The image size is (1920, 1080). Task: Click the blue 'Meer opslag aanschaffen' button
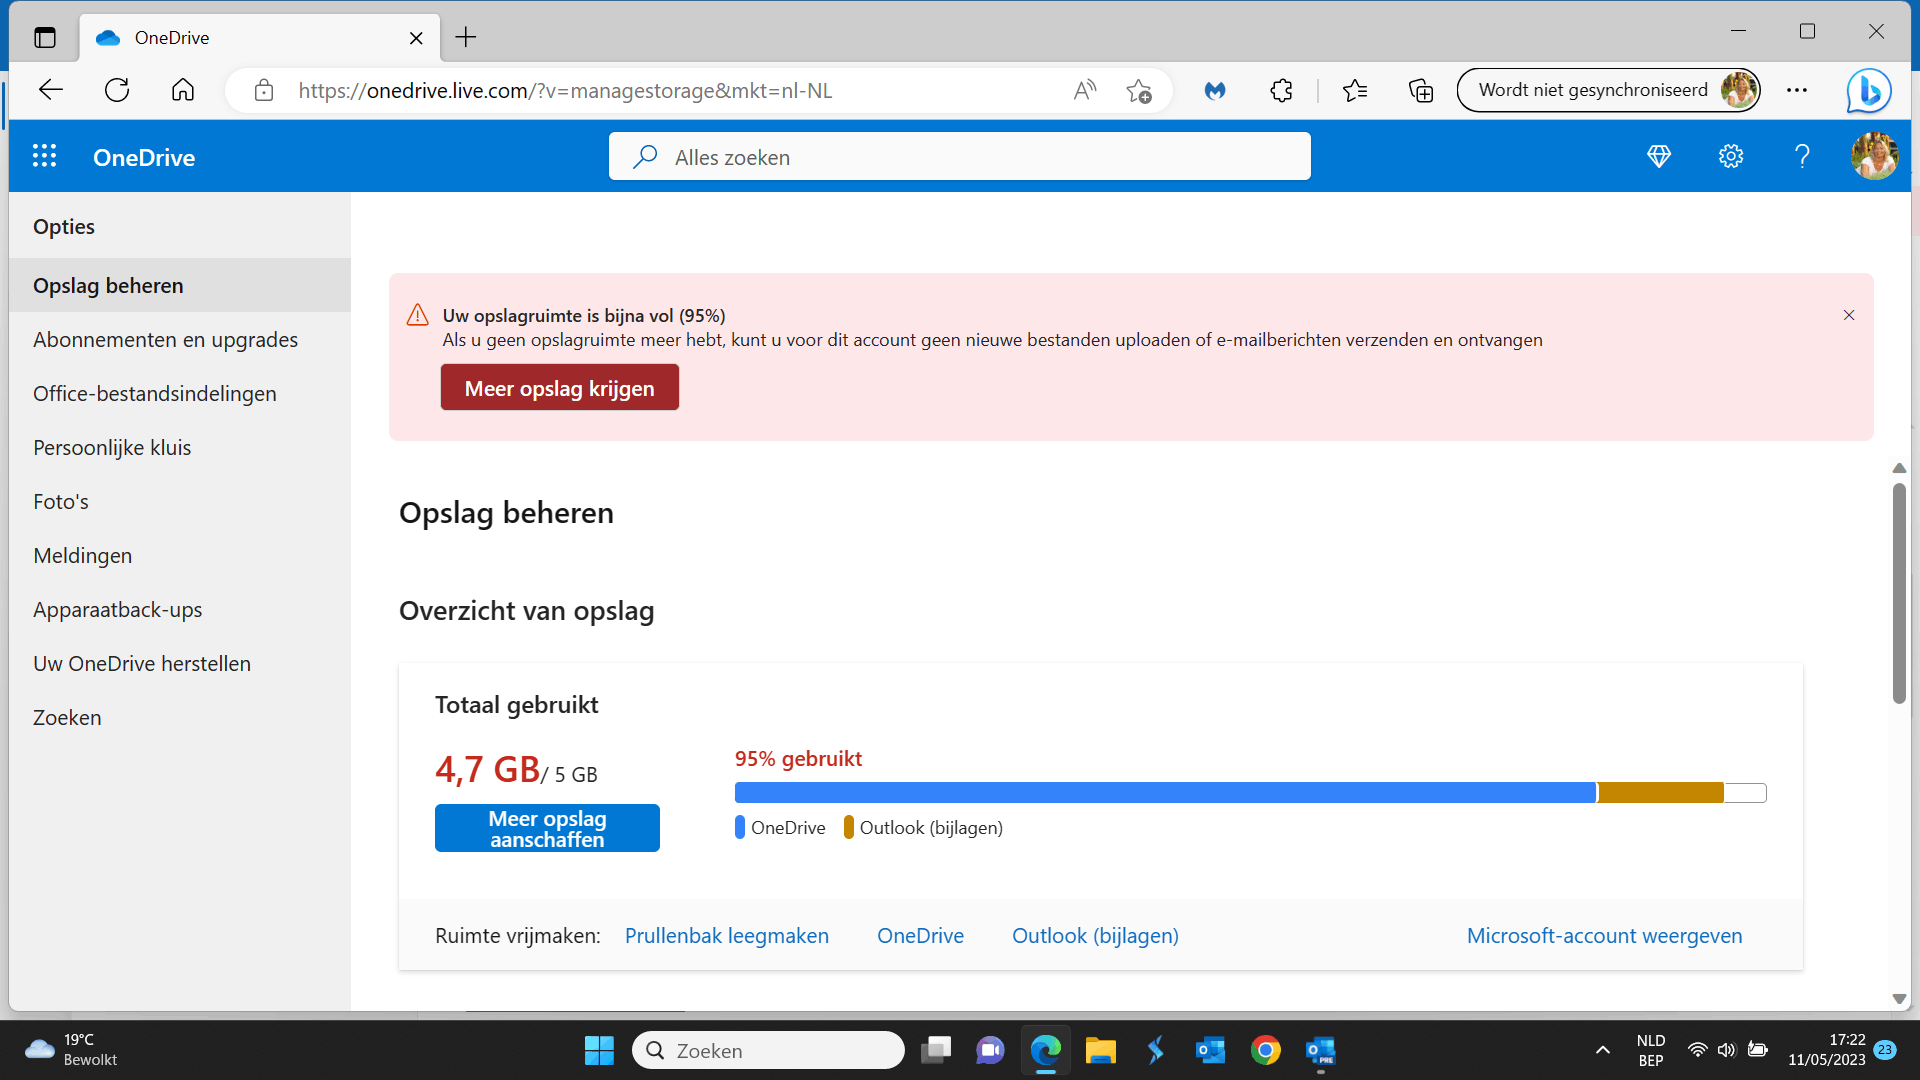click(x=547, y=828)
